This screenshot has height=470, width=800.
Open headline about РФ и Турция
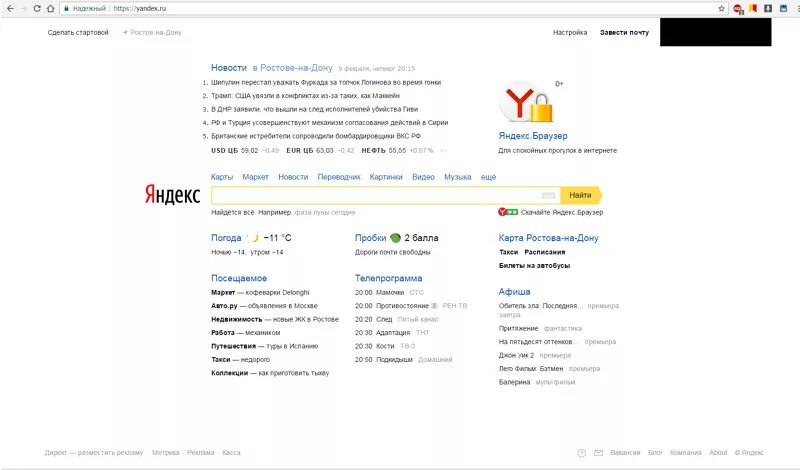click(330, 122)
